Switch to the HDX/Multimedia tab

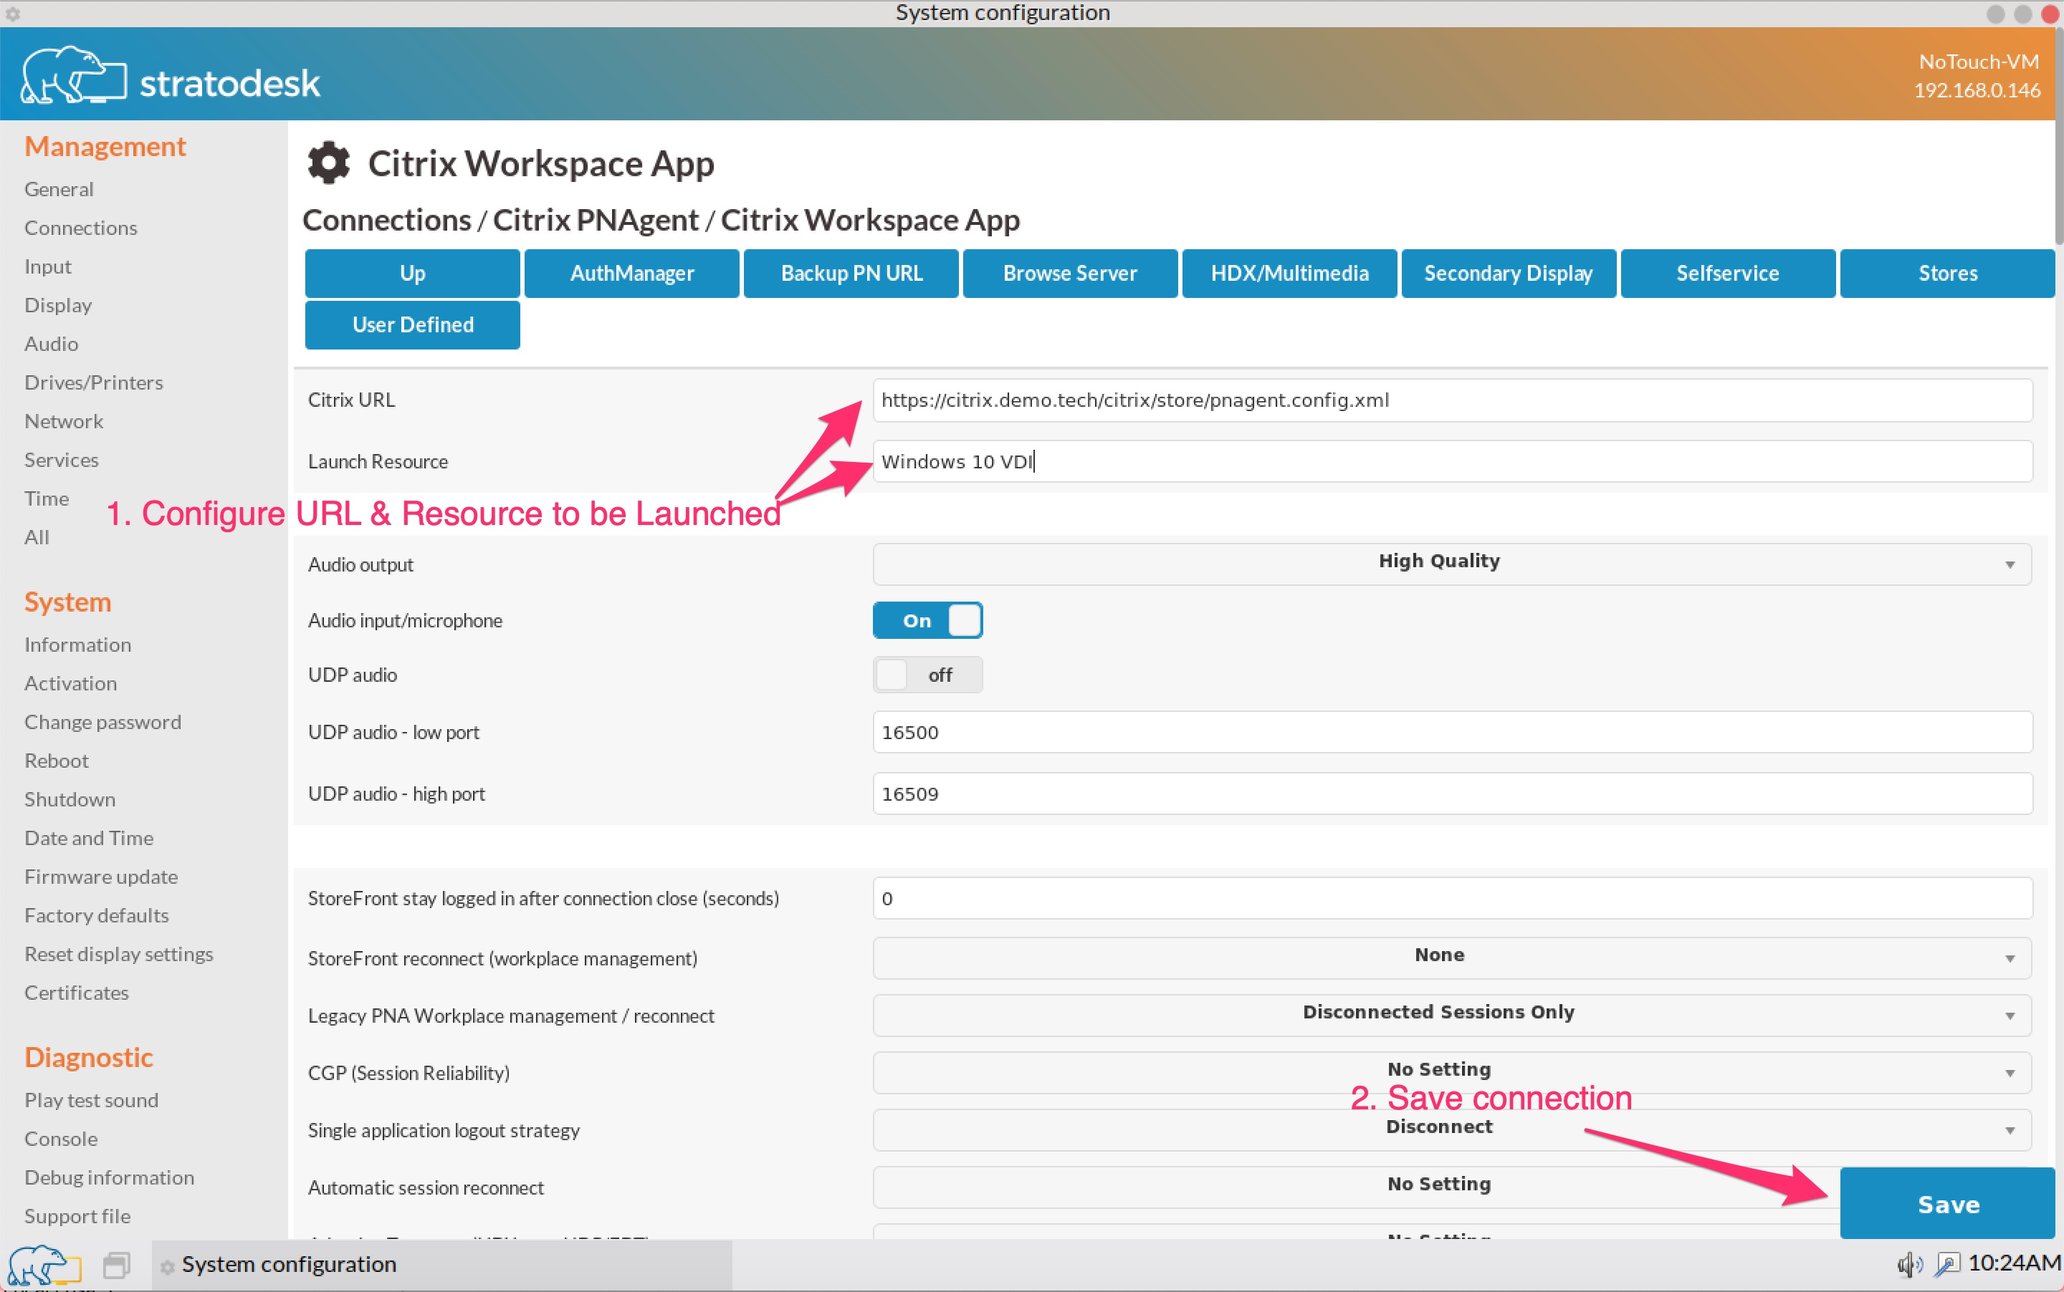(1289, 273)
